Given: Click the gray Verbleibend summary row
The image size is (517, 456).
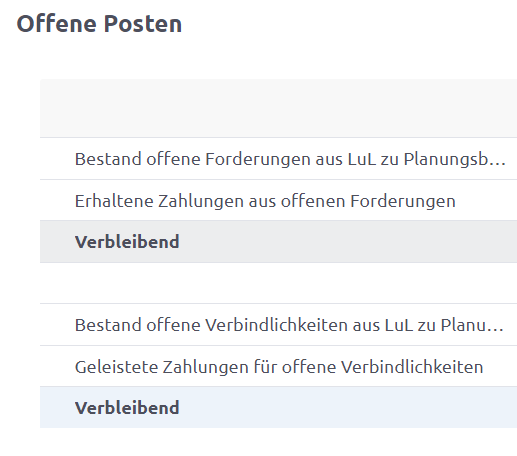Looking at the screenshot, I should coord(278,241).
